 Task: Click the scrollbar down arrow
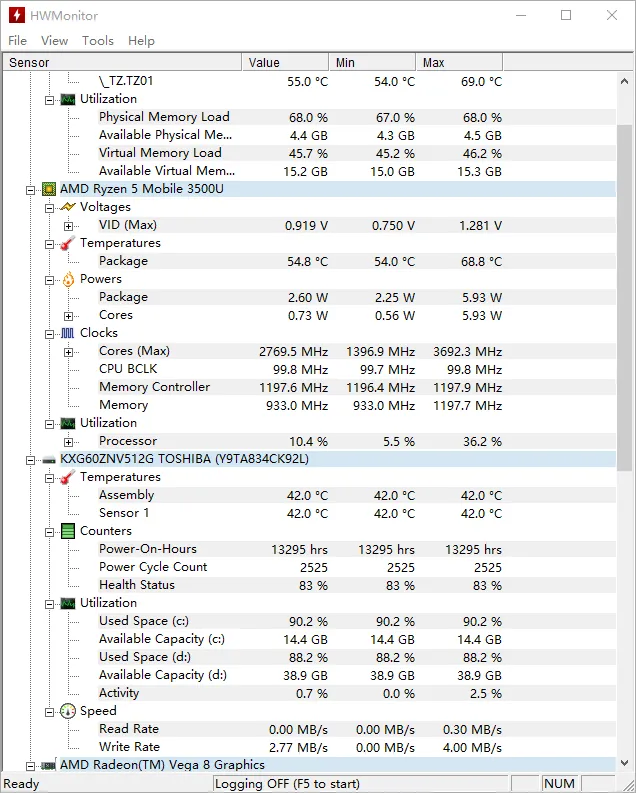point(624,762)
